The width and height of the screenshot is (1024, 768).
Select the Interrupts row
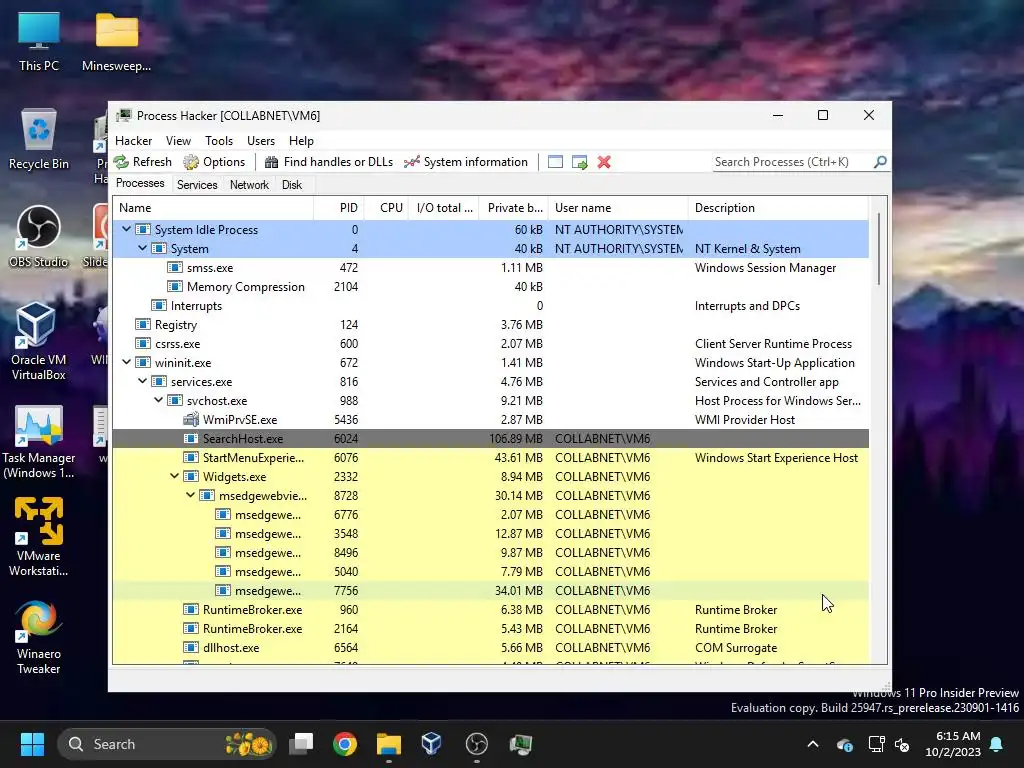(x=490, y=306)
